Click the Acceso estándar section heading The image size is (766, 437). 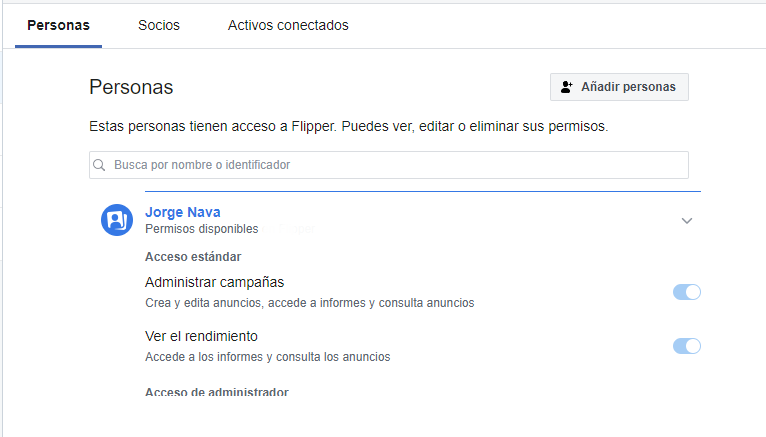click(193, 257)
